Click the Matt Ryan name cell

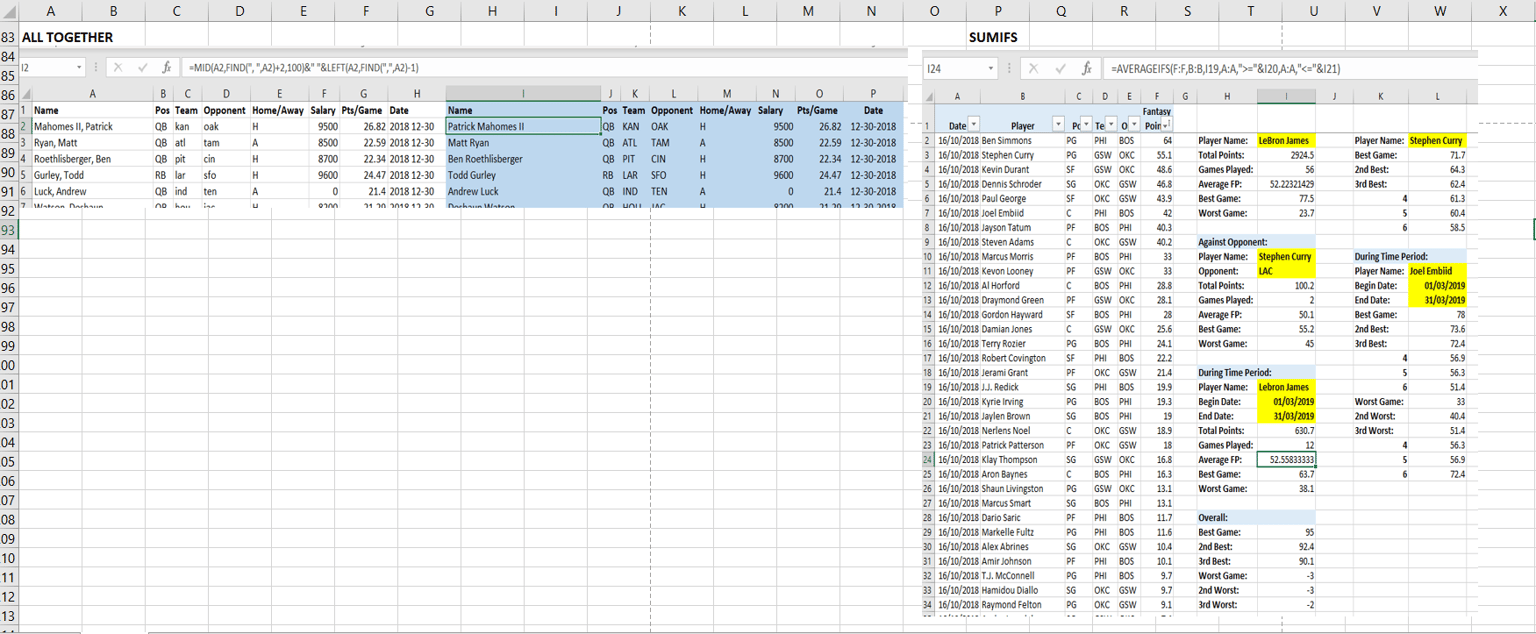pos(523,143)
